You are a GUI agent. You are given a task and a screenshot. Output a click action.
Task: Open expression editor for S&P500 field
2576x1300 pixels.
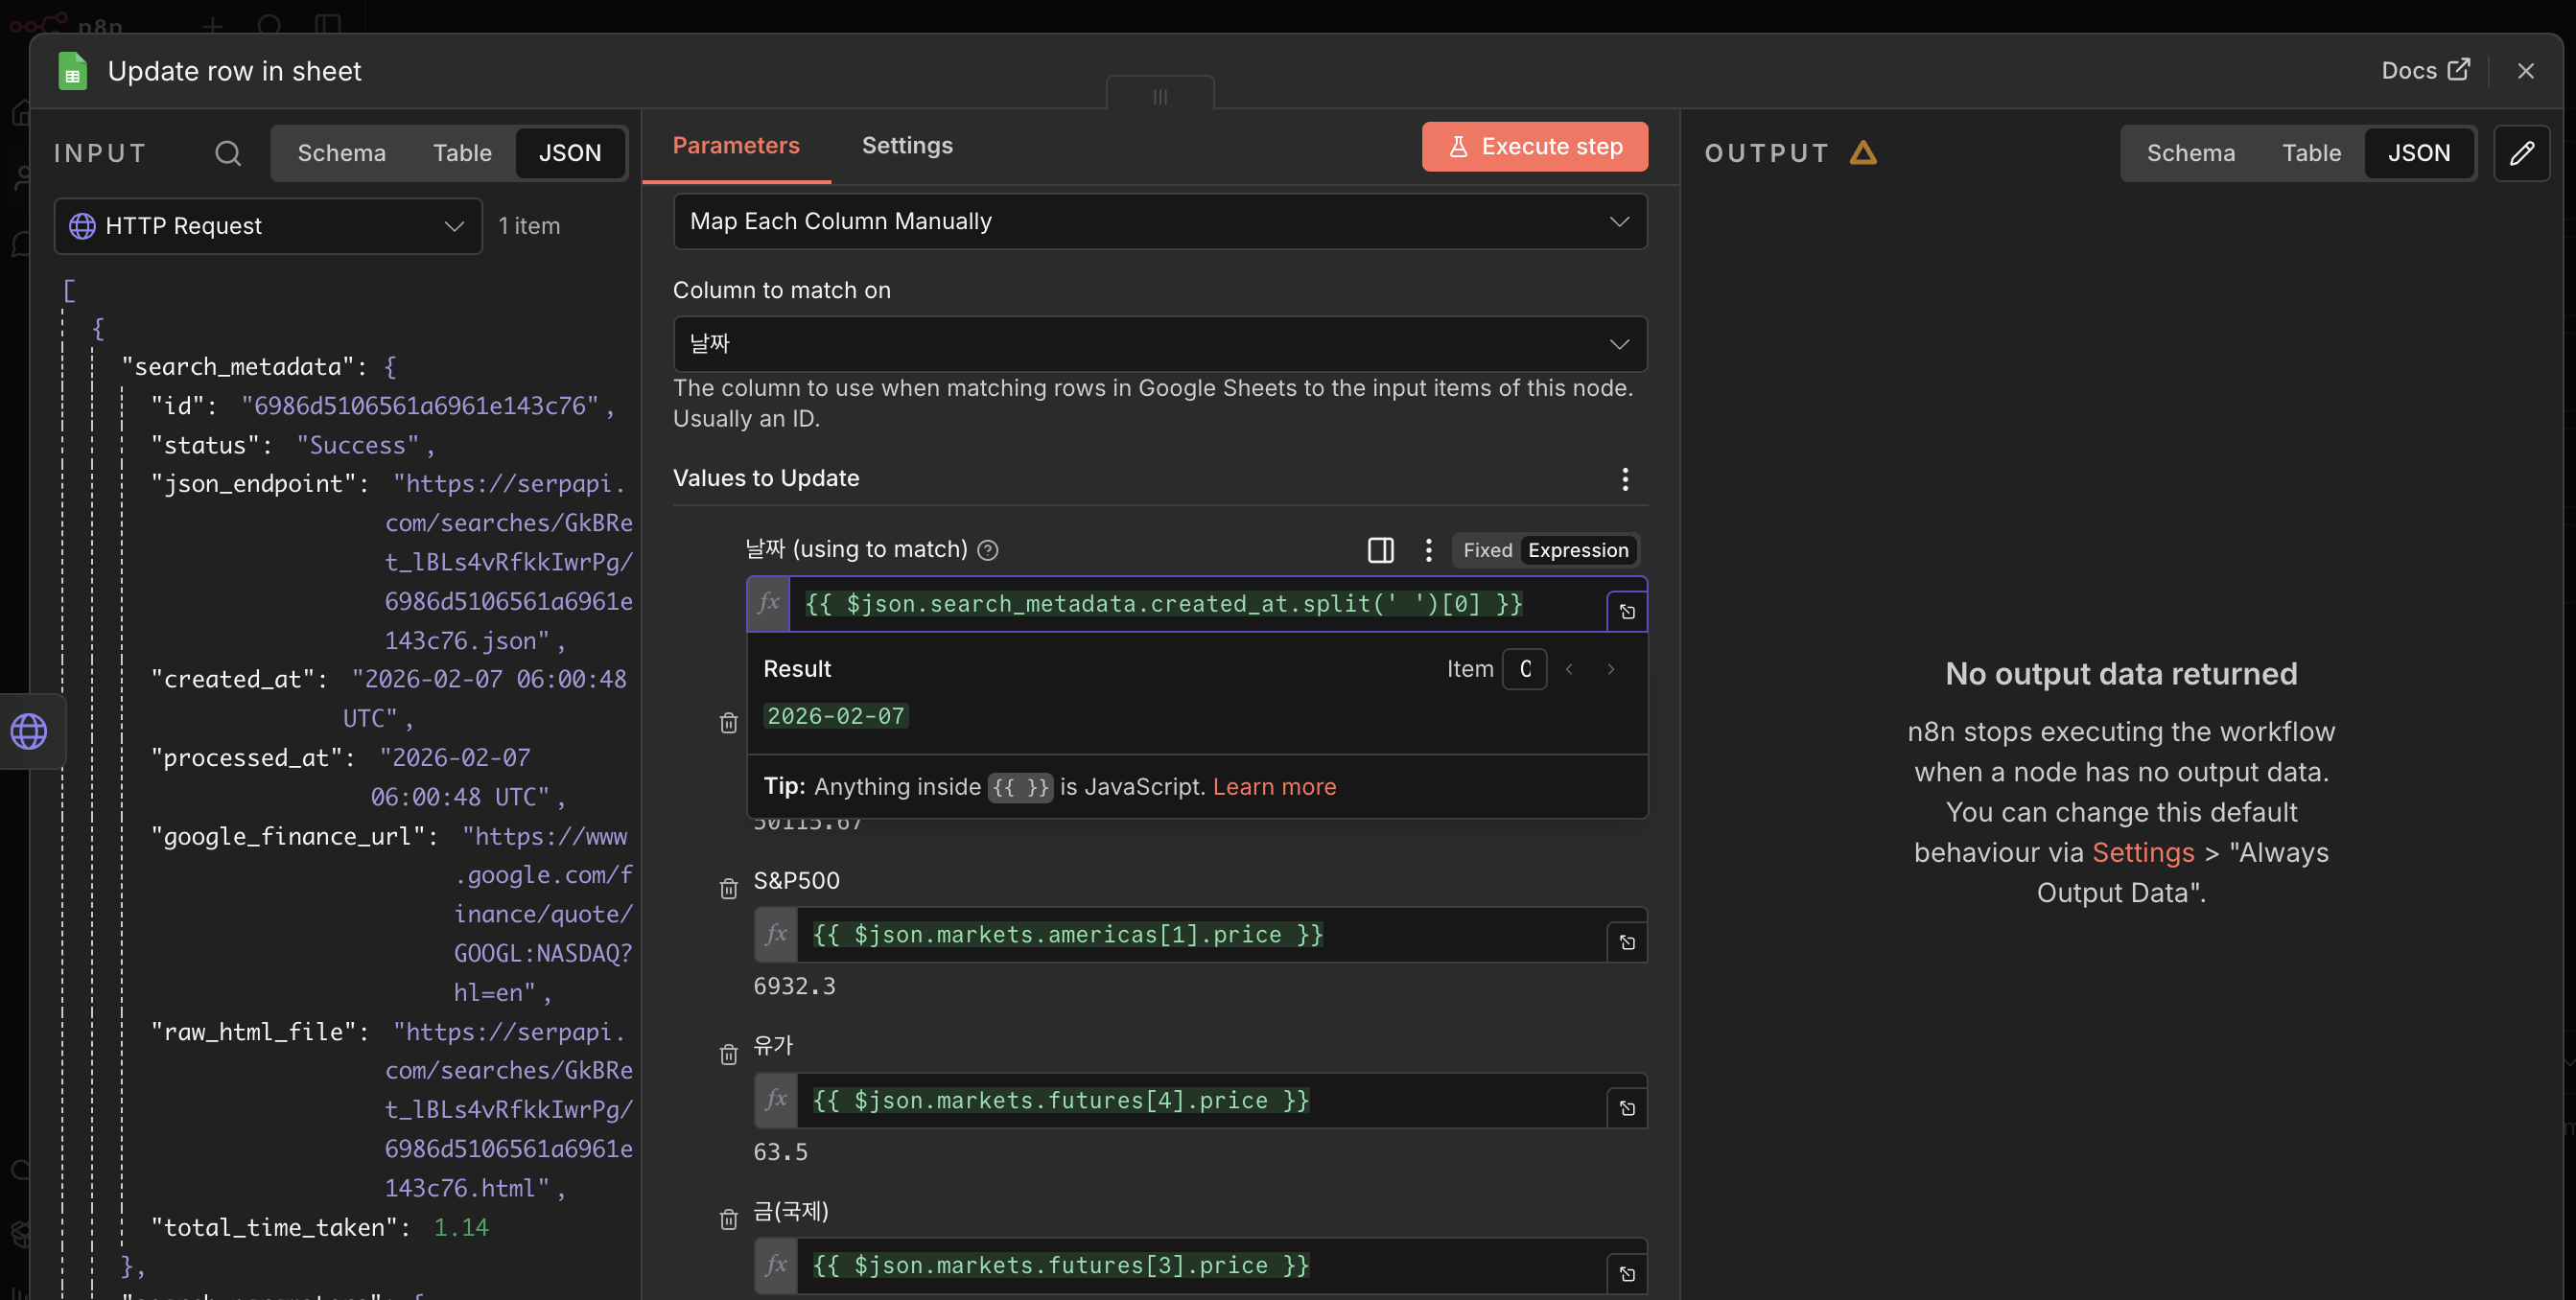[x=1627, y=942]
